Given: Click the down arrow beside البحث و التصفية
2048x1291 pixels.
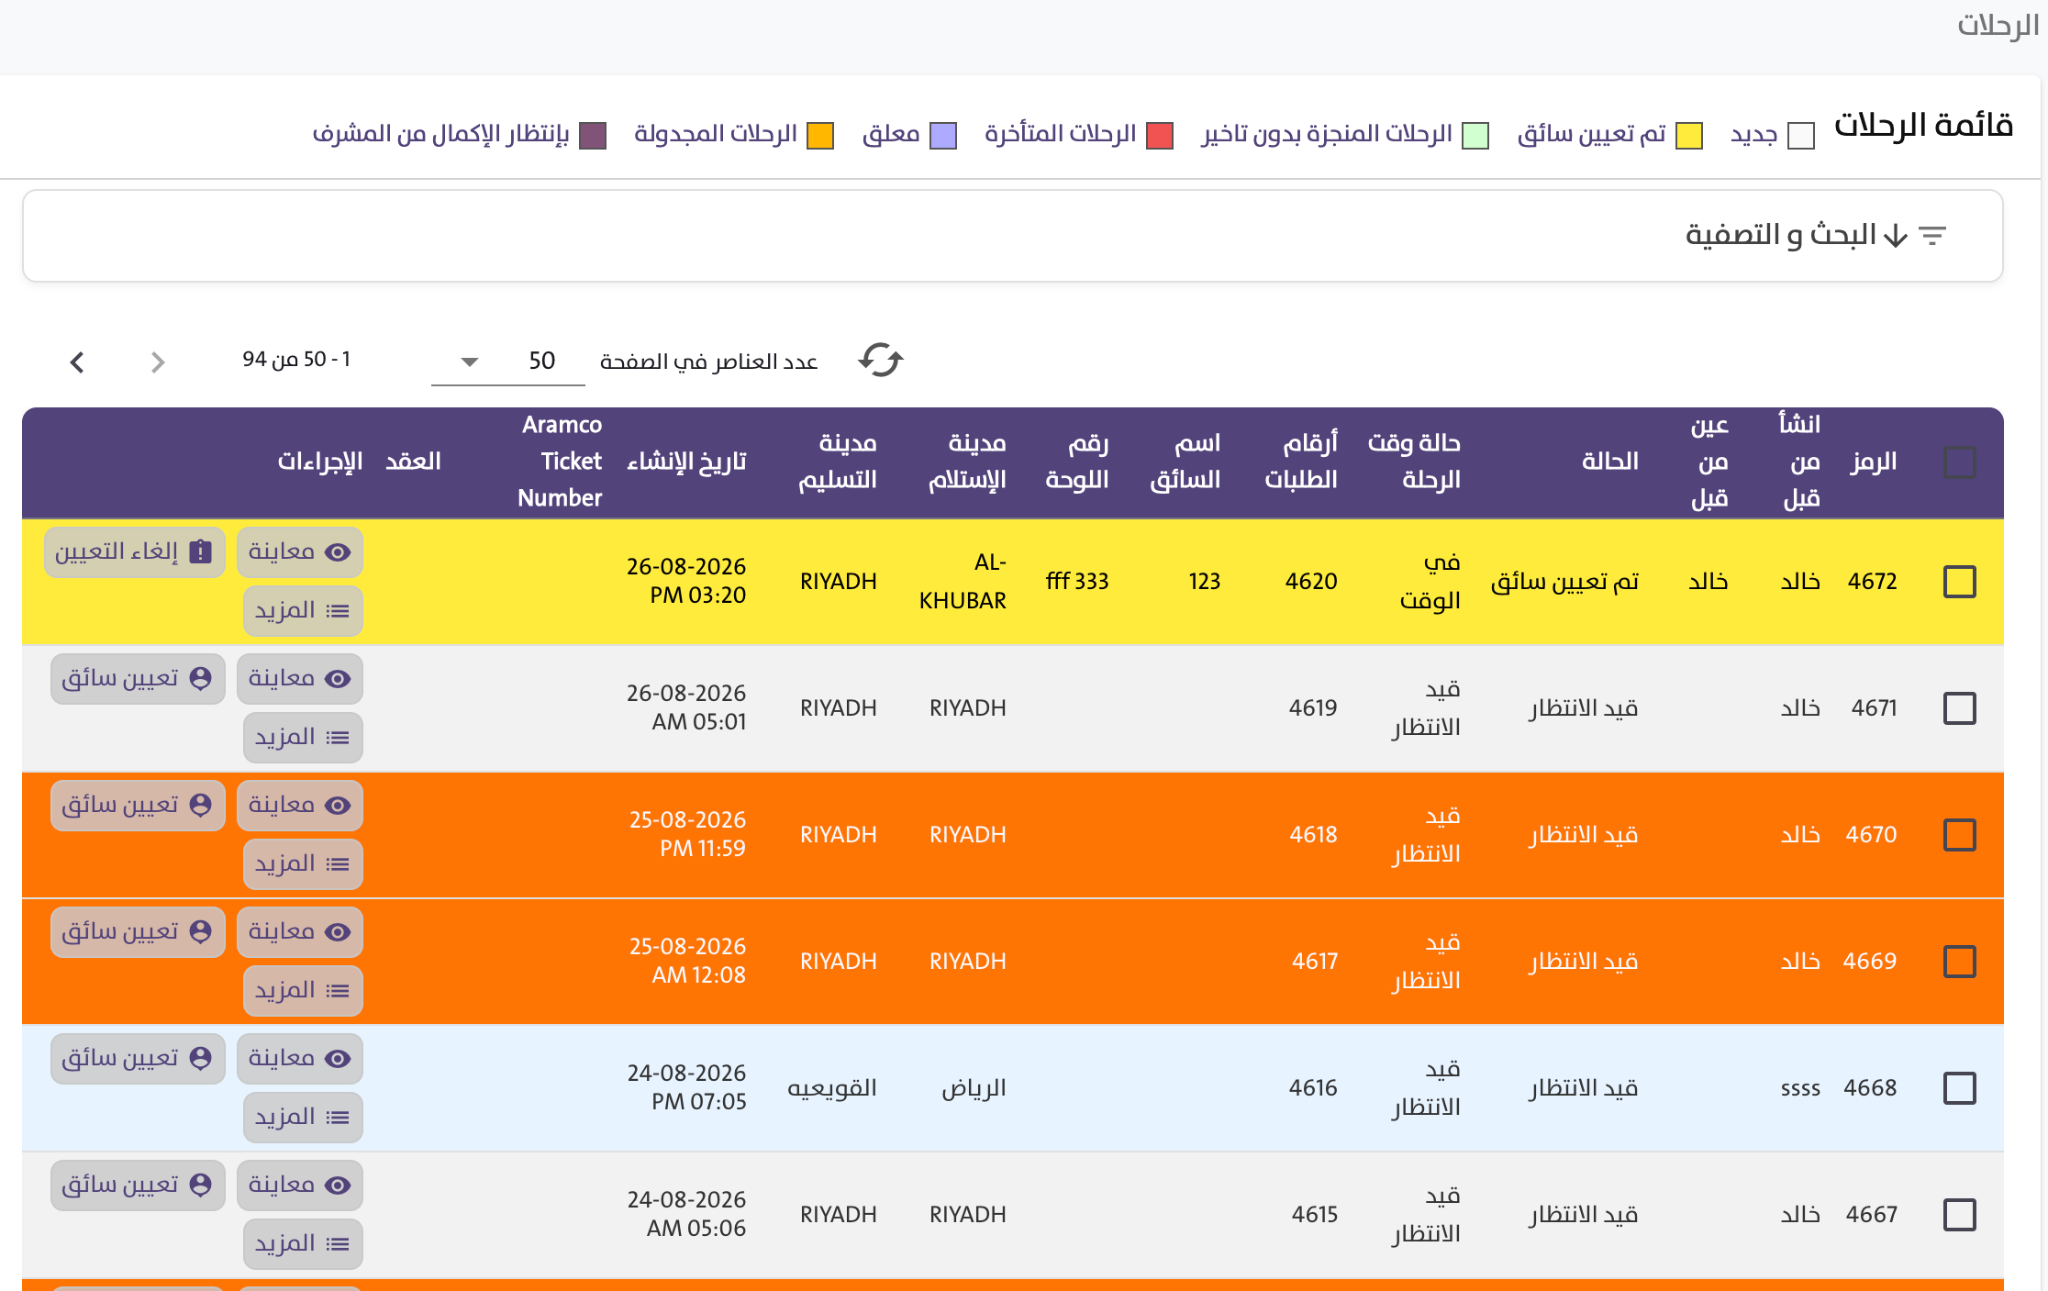Looking at the screenshot, I should tap(1895, 235).
